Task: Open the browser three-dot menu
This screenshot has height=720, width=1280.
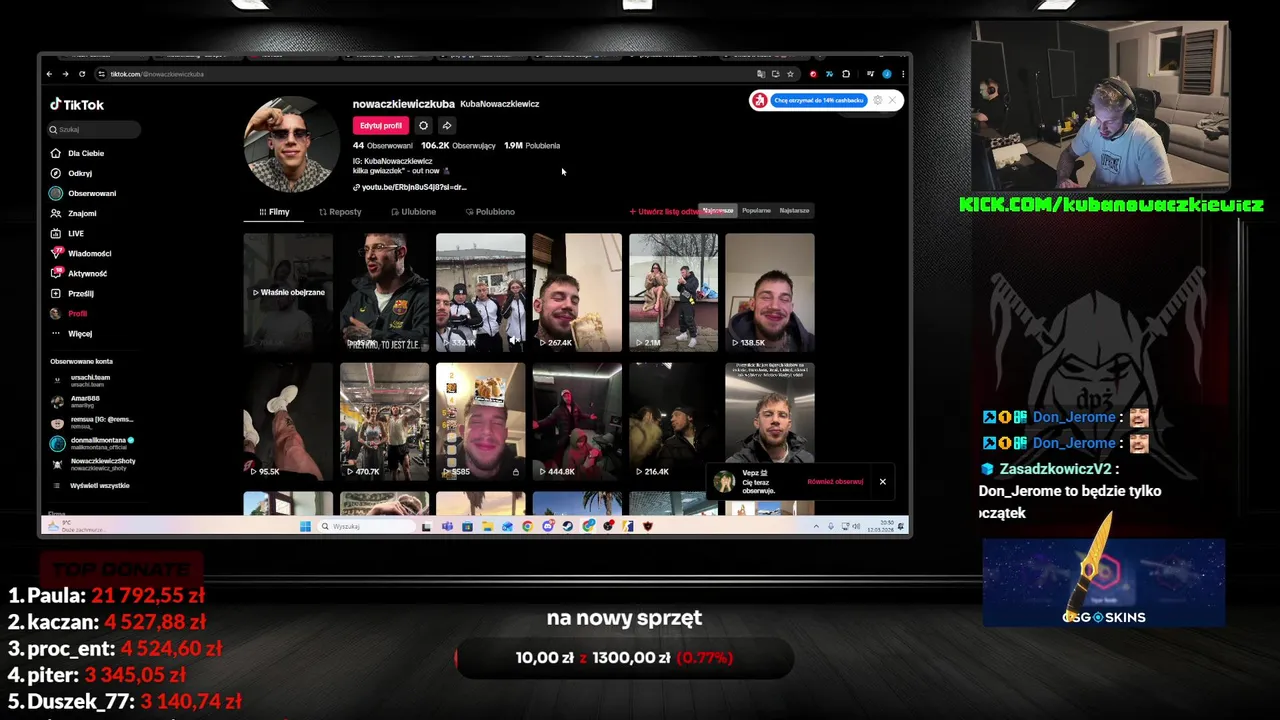Action: [903, 74]
